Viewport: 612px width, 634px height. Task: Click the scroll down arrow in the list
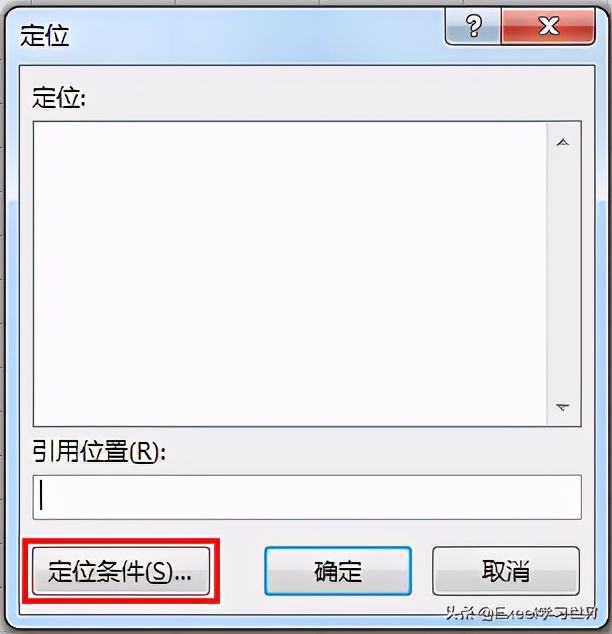tap(563, 406)
